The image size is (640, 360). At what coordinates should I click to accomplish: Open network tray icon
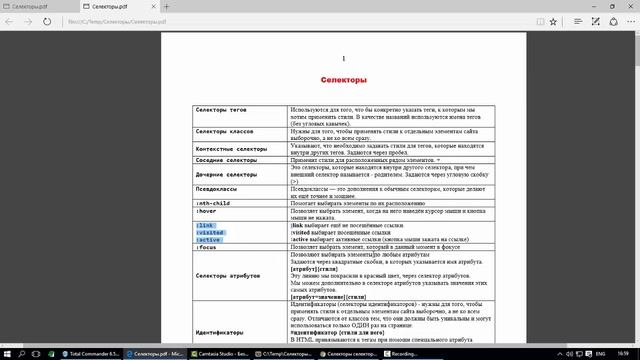pos(579,354)
